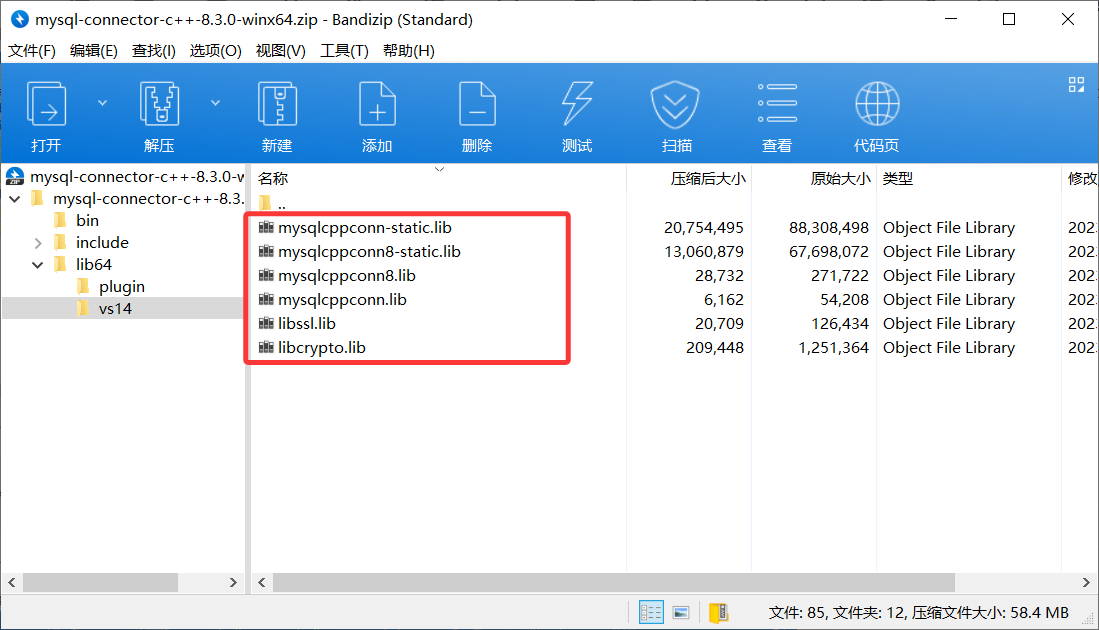
Task: Switch to details list view in status bar
Action: (x=651, y=612)
